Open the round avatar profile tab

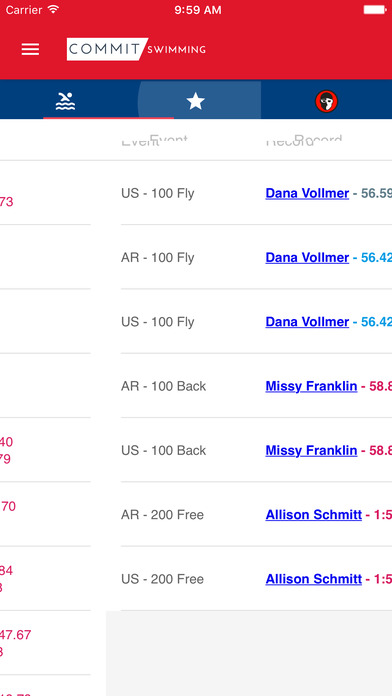pyautogui.click(x=326, y=101)
